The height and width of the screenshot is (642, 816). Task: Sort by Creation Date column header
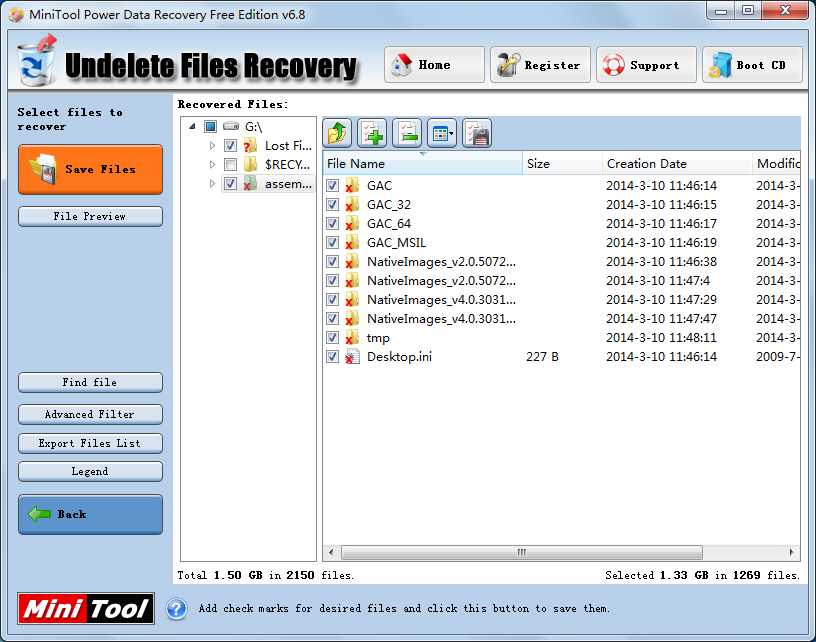click(677, 164)
